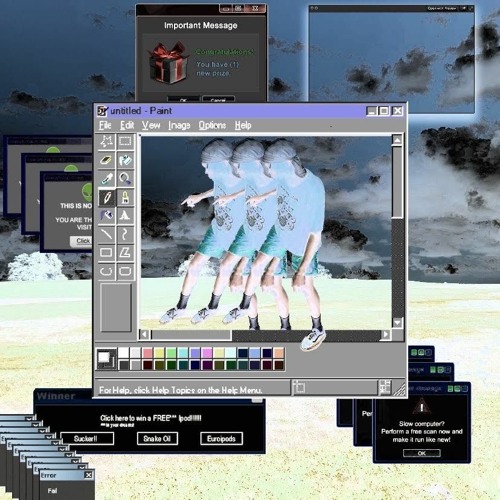Click the 'Click' button in visitor popup
The image size is (500, 500).
(82, 241)
